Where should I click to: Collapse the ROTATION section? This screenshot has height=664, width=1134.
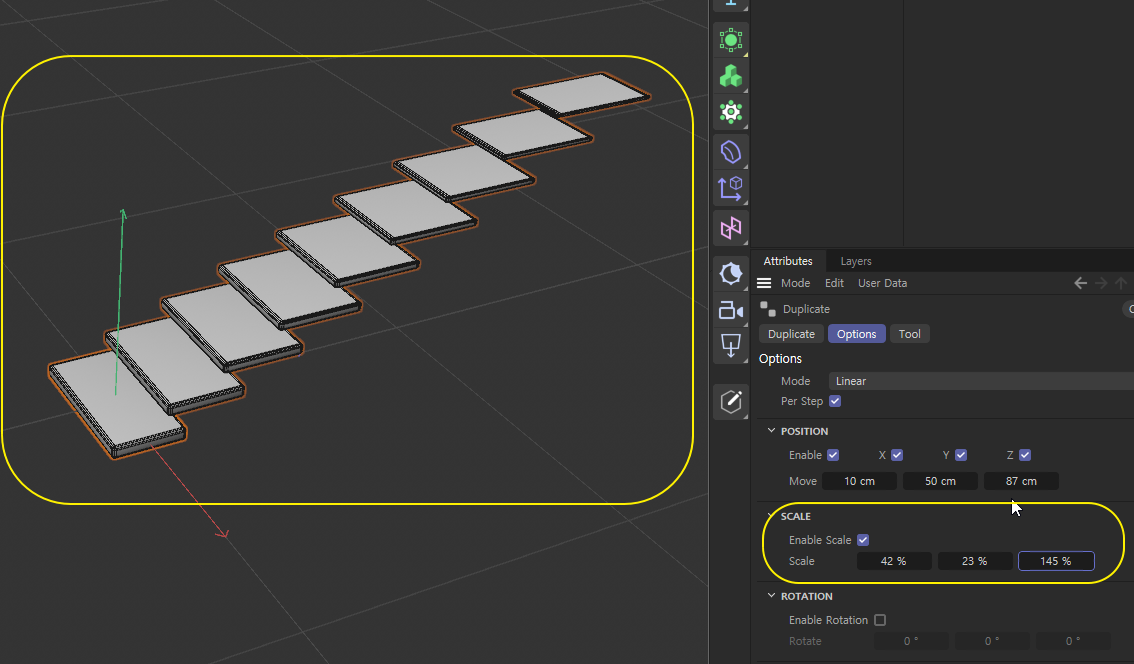click(x=771, y=596)
